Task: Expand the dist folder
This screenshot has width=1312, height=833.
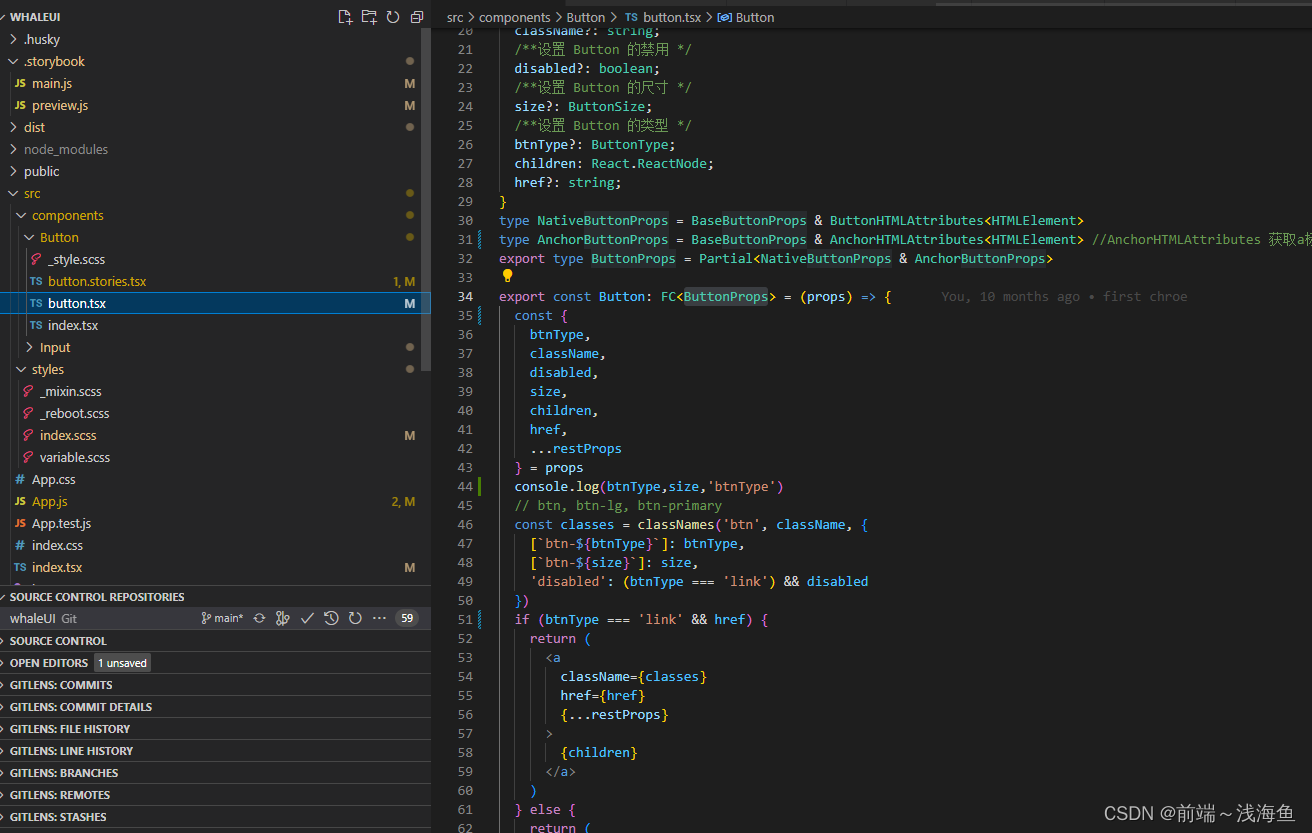Action: [x=14, y=127]
